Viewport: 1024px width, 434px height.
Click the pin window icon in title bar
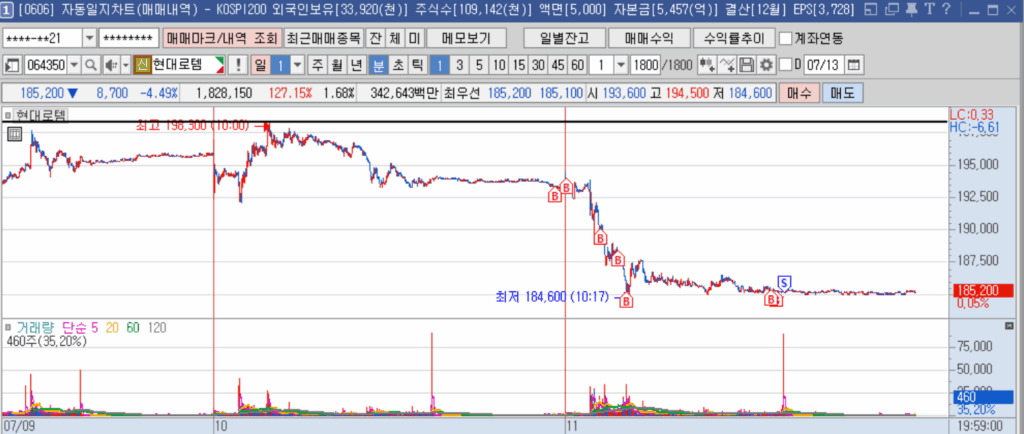click(x=912, y=9)
